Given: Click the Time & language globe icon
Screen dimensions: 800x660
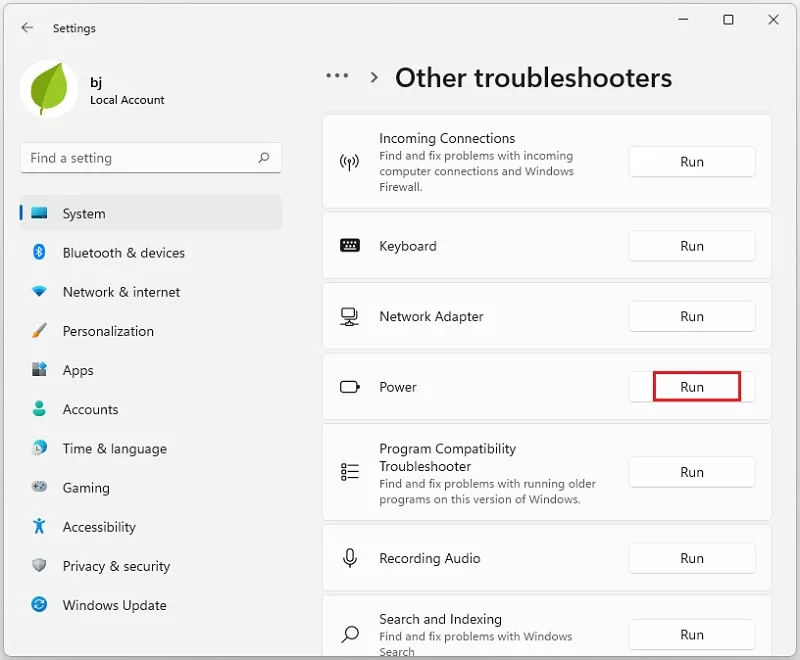Looking at the screenshot, I should coord(39,447).
